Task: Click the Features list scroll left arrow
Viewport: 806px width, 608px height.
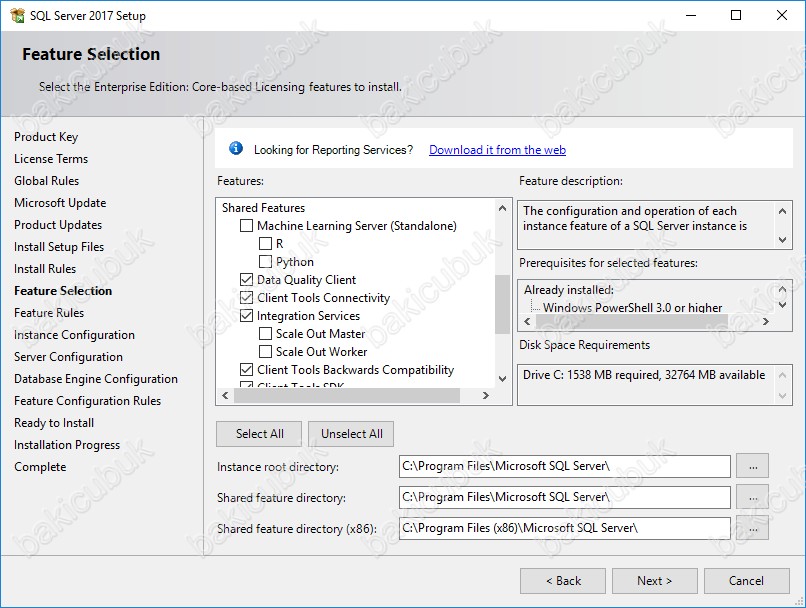Action: 225,395
